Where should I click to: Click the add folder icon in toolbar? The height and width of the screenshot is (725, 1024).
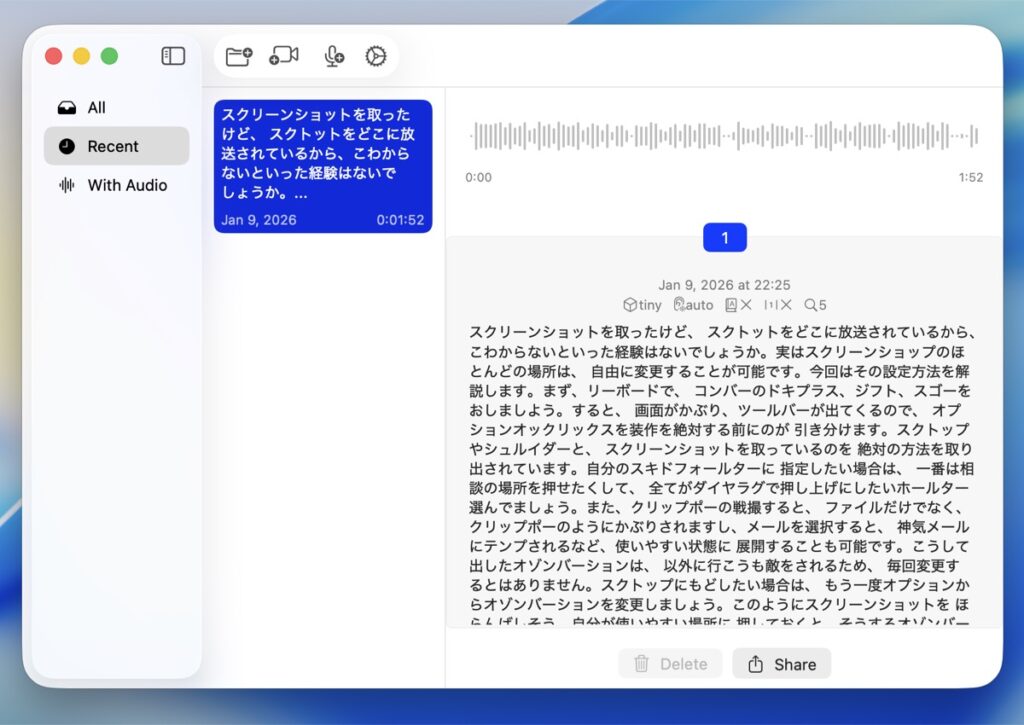pos(239,56)
